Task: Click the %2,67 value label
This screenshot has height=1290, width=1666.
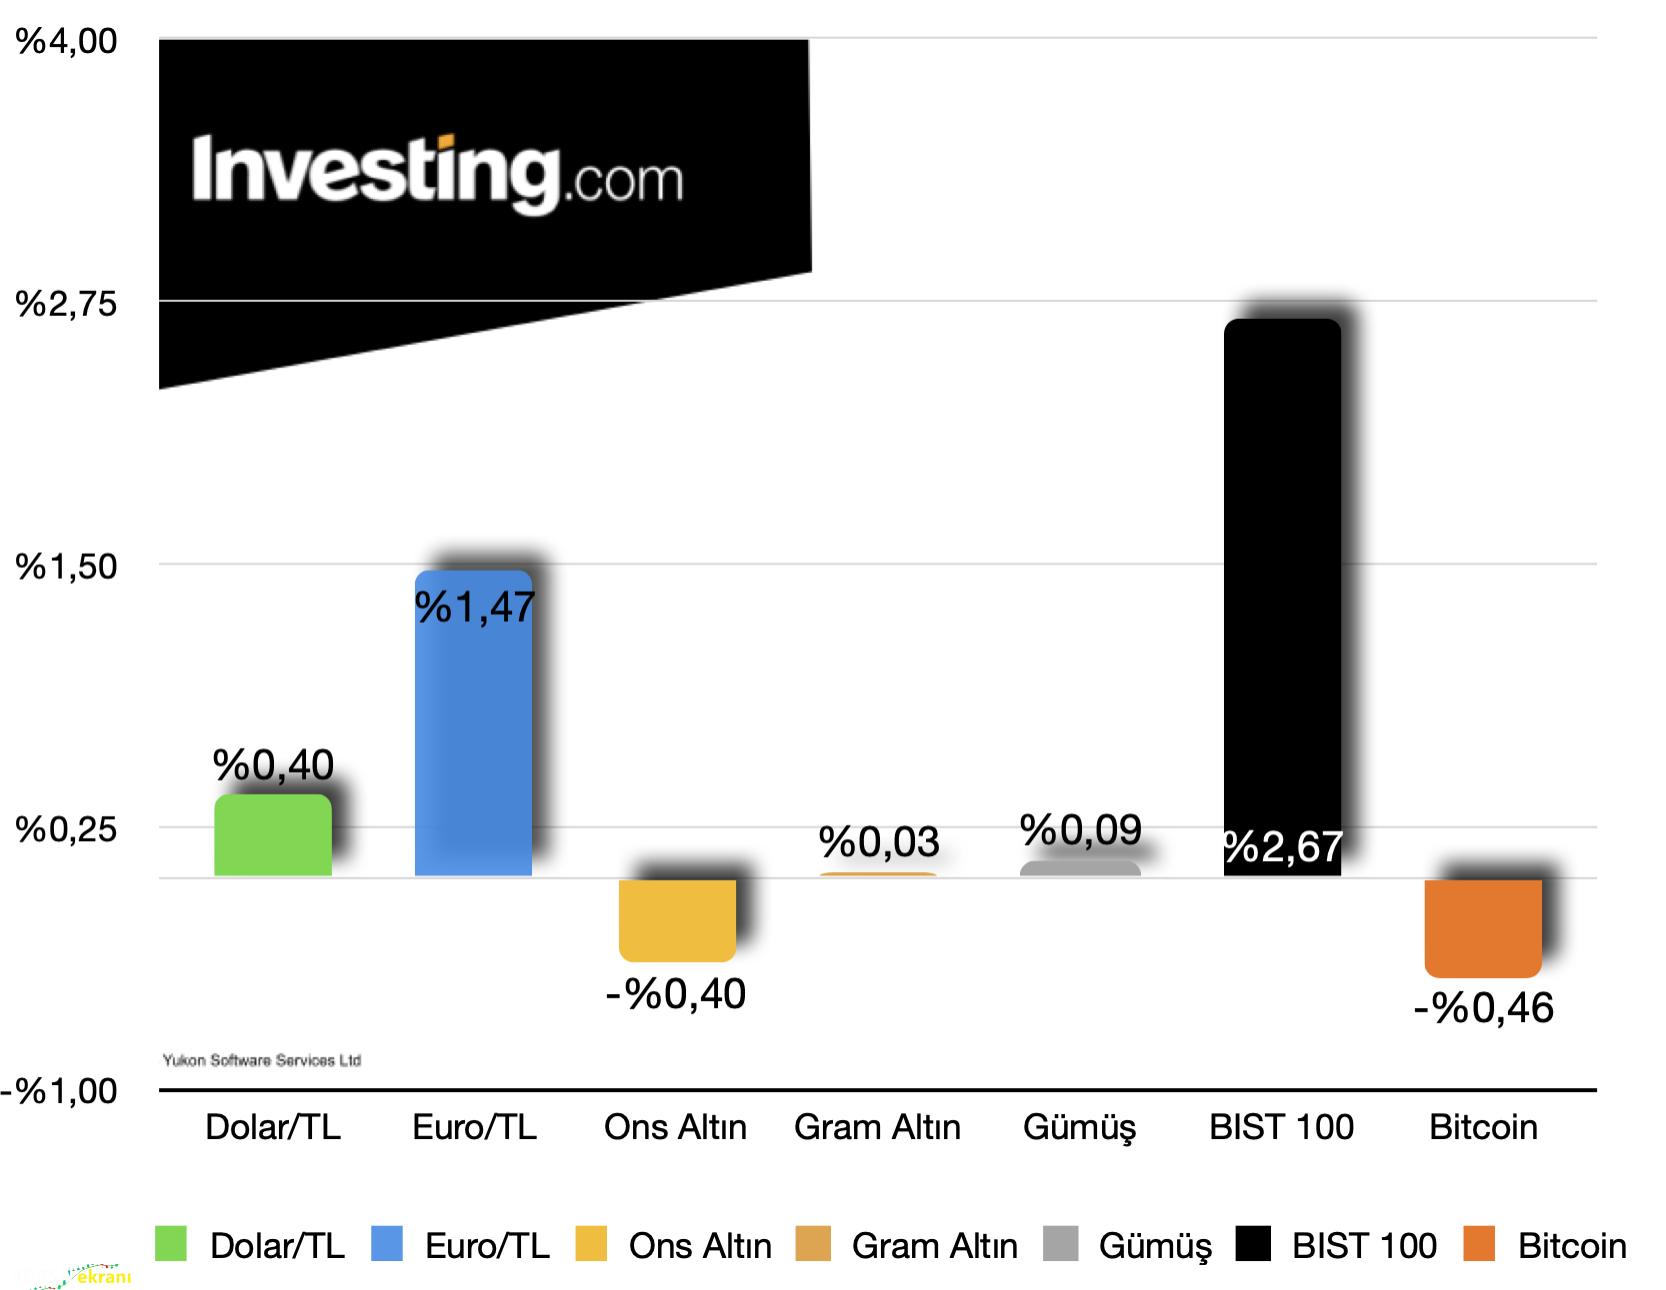Action: click(1283, 847)
